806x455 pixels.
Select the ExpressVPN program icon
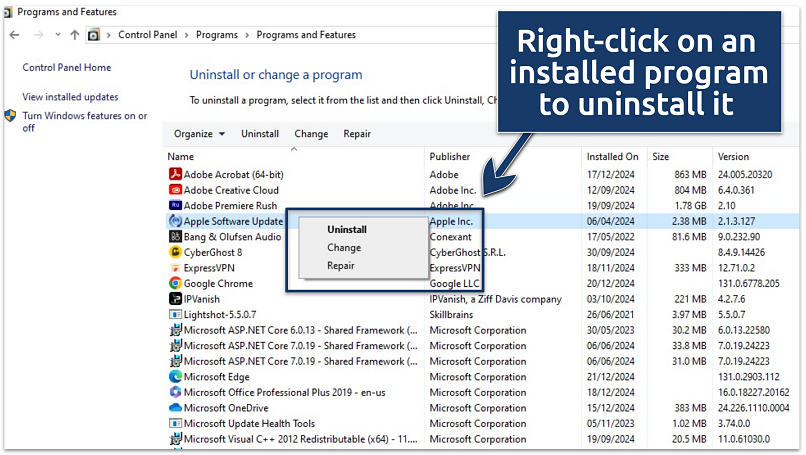point(176,268)
